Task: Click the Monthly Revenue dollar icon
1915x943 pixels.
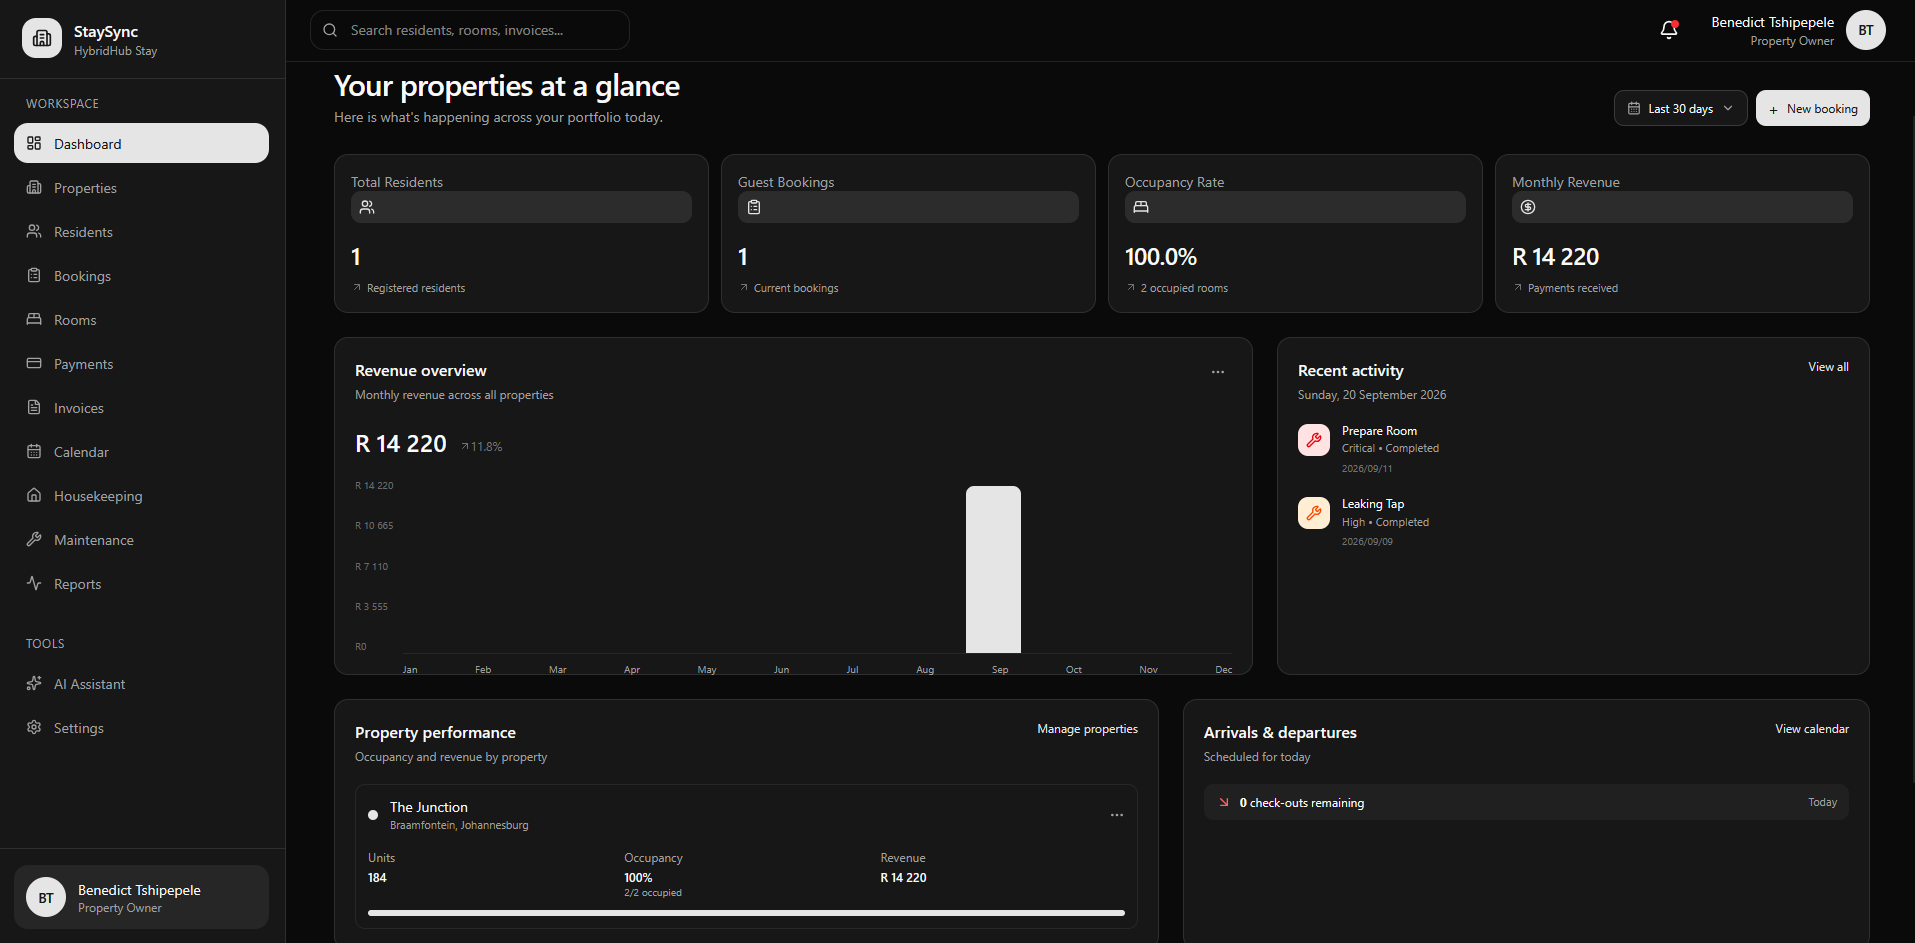Action: pyautogui.click(x=1528, y=207)
